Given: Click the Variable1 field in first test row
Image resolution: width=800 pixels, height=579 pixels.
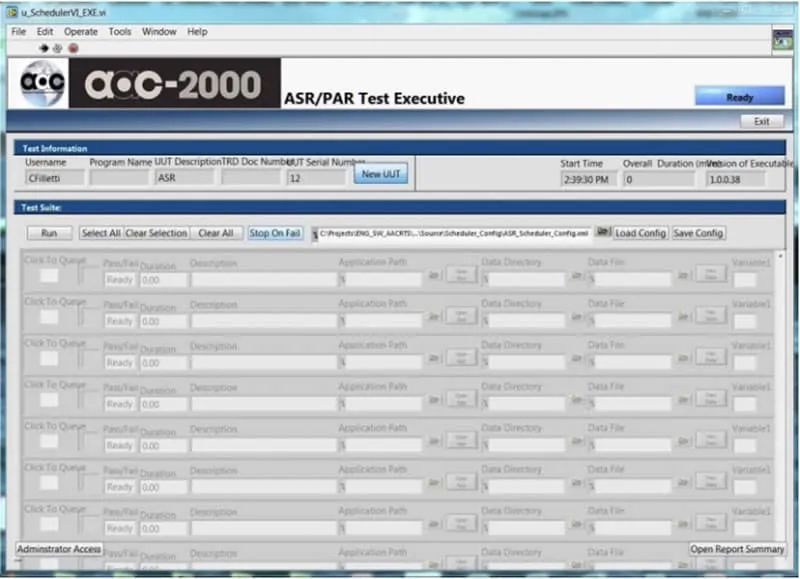Looking at the screenshot, I should point(745,280).
